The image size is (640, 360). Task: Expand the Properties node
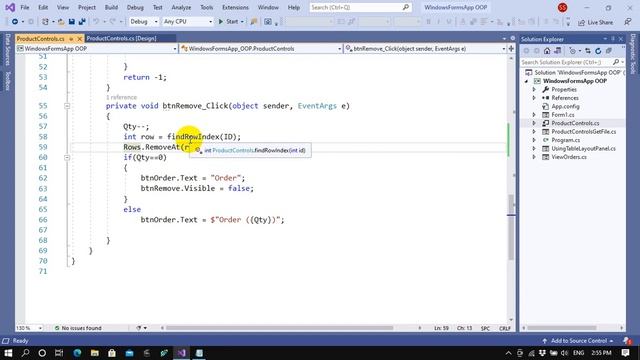point(534,89)
